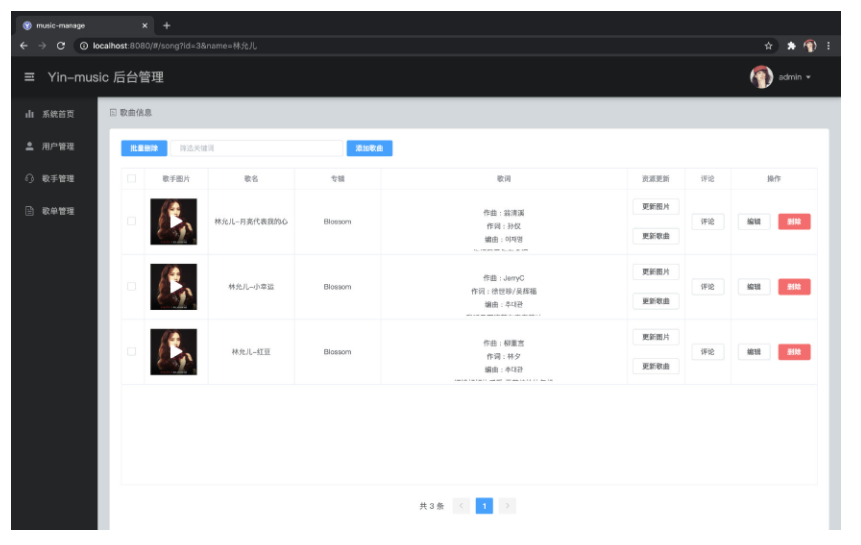Click the 共 3 条 total count text

(432, 506)
